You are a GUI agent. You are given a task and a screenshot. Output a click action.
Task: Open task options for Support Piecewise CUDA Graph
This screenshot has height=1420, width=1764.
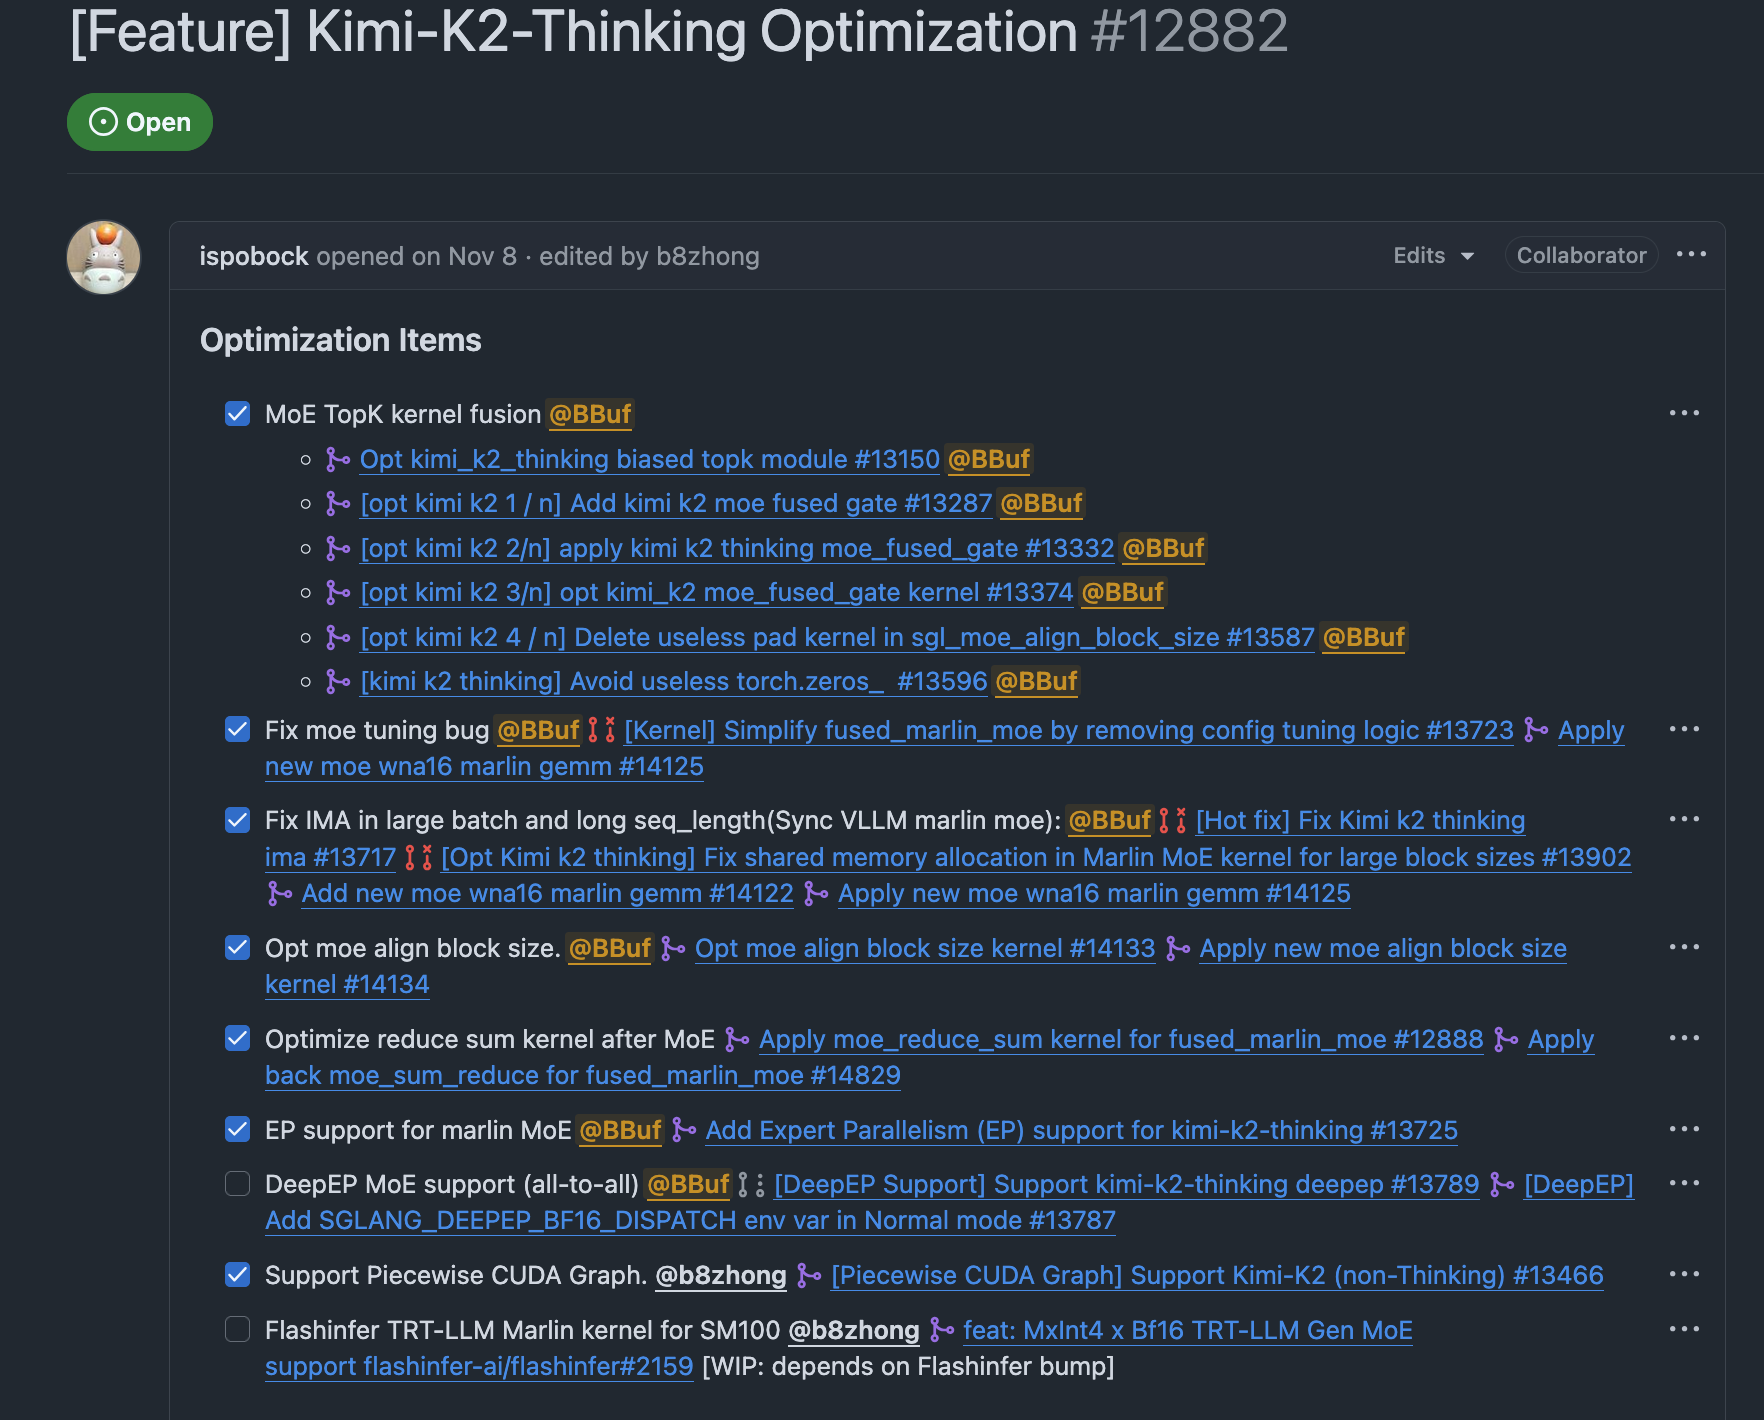coord(1684,1274)
